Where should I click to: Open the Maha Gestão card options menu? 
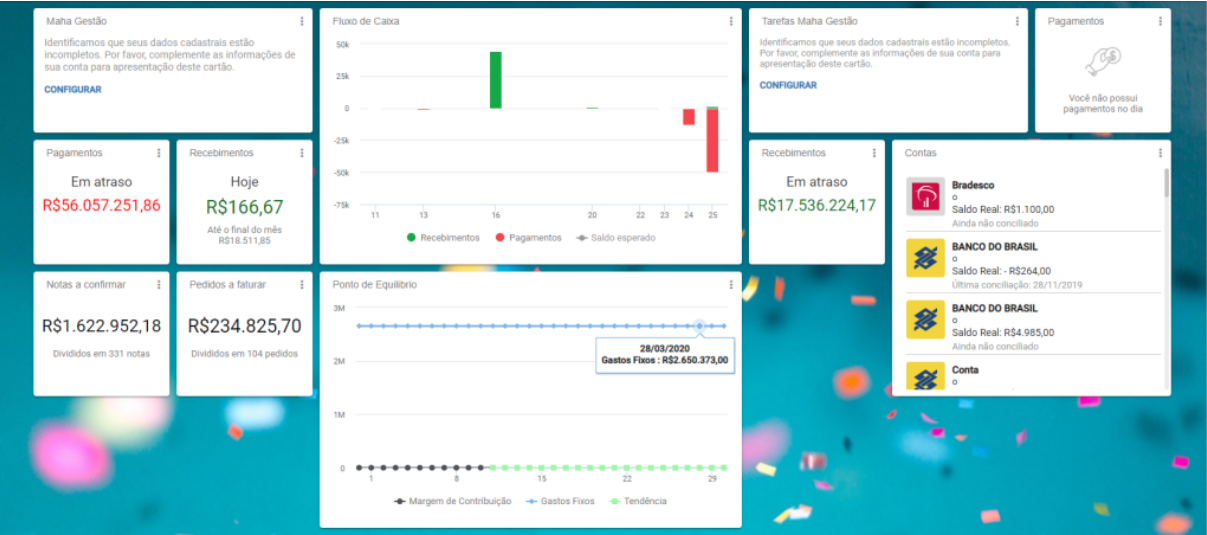pyautogui.click(x=302, y=21)
